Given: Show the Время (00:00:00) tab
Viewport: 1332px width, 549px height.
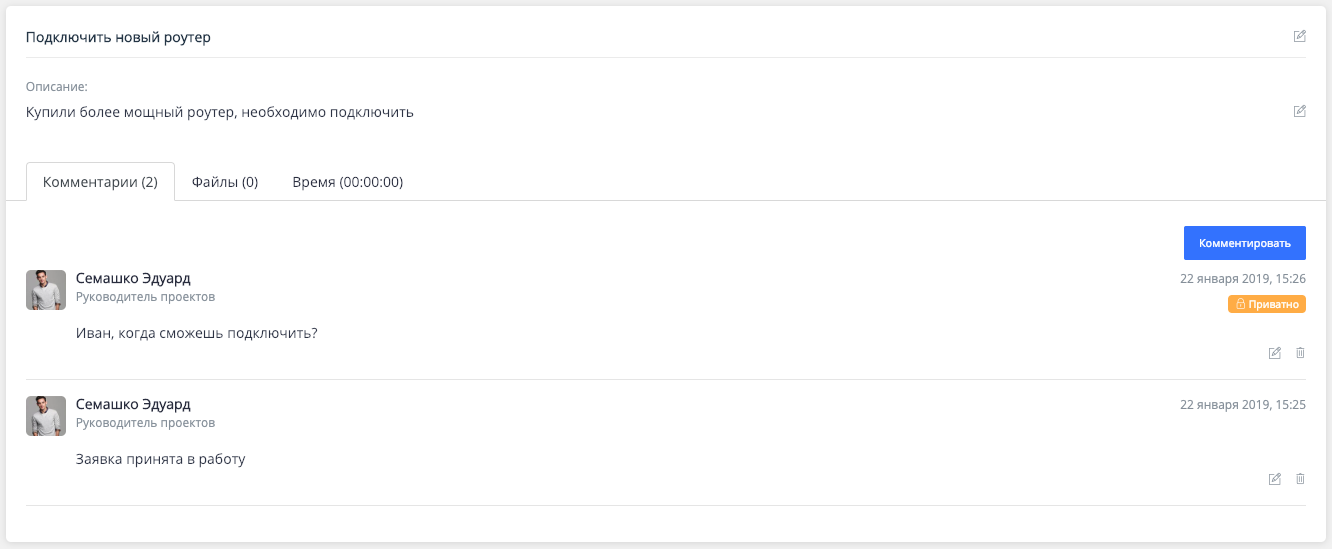Looking at the screenshot, I should point(347,182).
